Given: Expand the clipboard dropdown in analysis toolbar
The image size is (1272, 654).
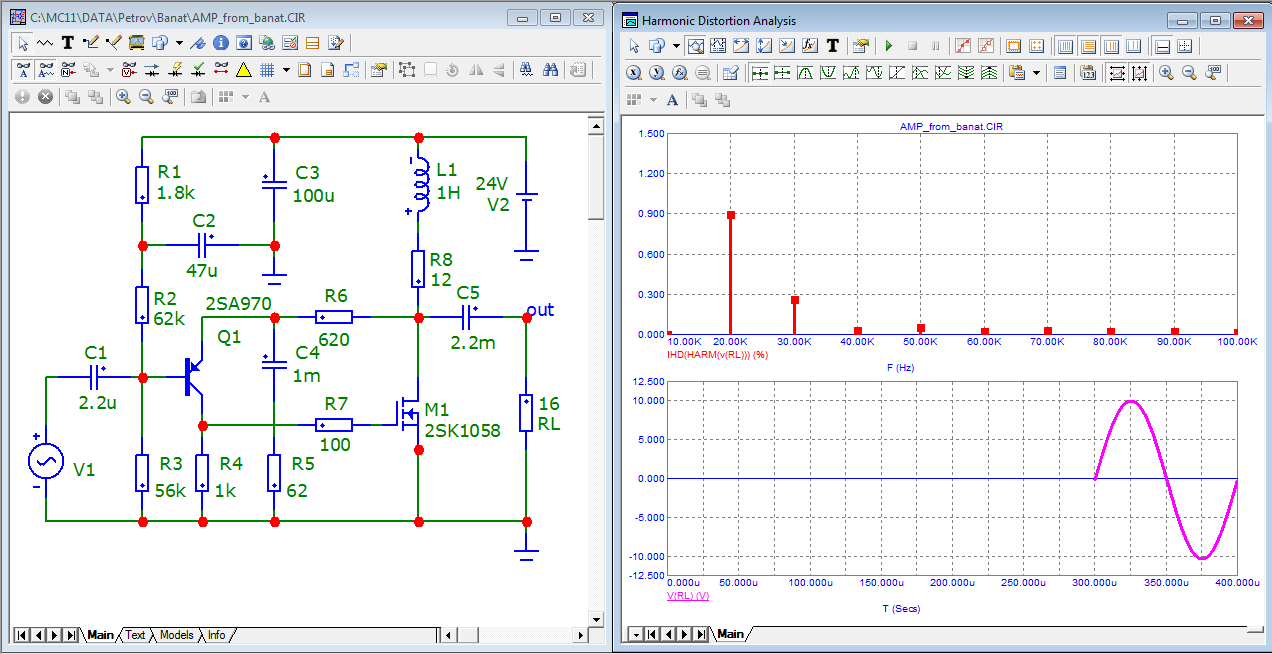Looking at the screenshot, I should (1036, 73).
